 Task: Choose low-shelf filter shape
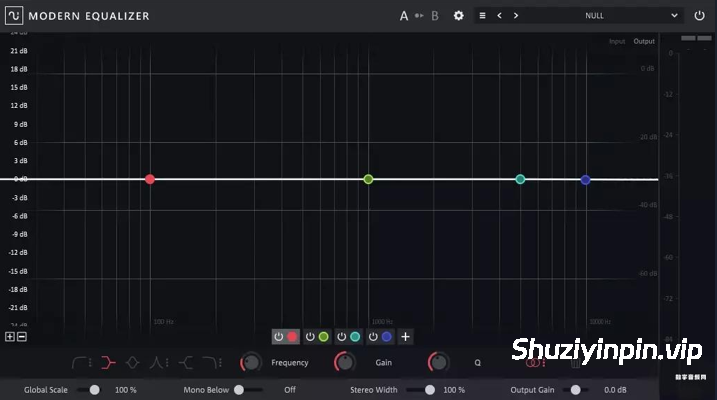click(108, 363)
